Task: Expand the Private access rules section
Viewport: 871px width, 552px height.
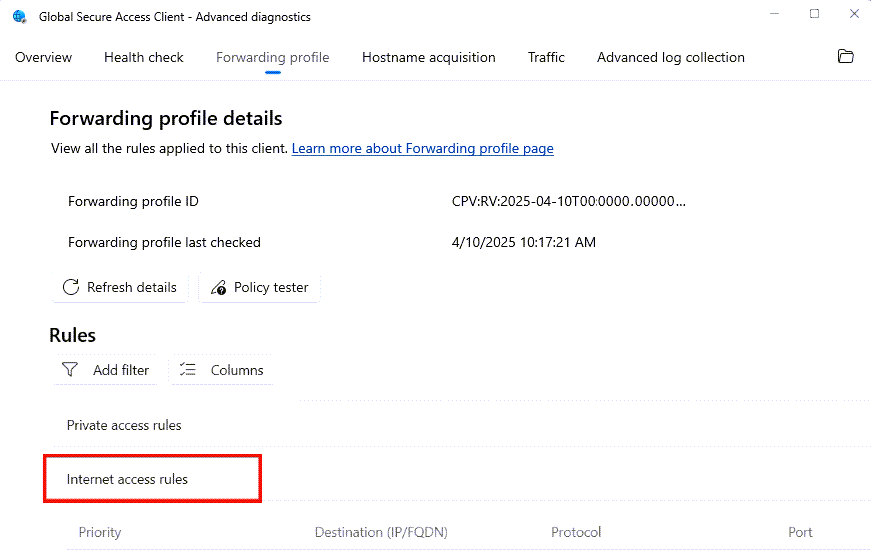Action: click(x=124, y=425)
